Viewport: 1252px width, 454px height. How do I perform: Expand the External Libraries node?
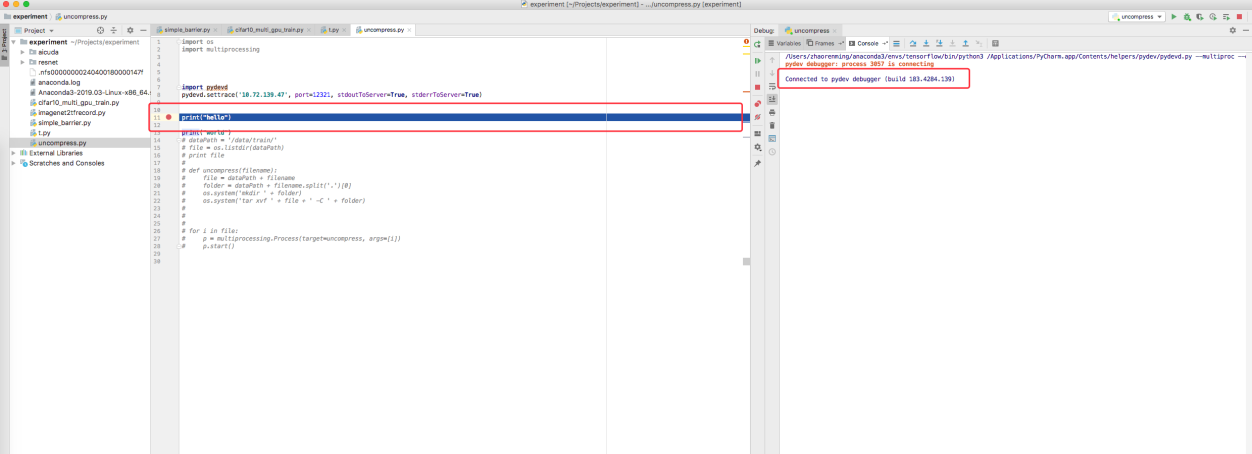pos(13,153)
